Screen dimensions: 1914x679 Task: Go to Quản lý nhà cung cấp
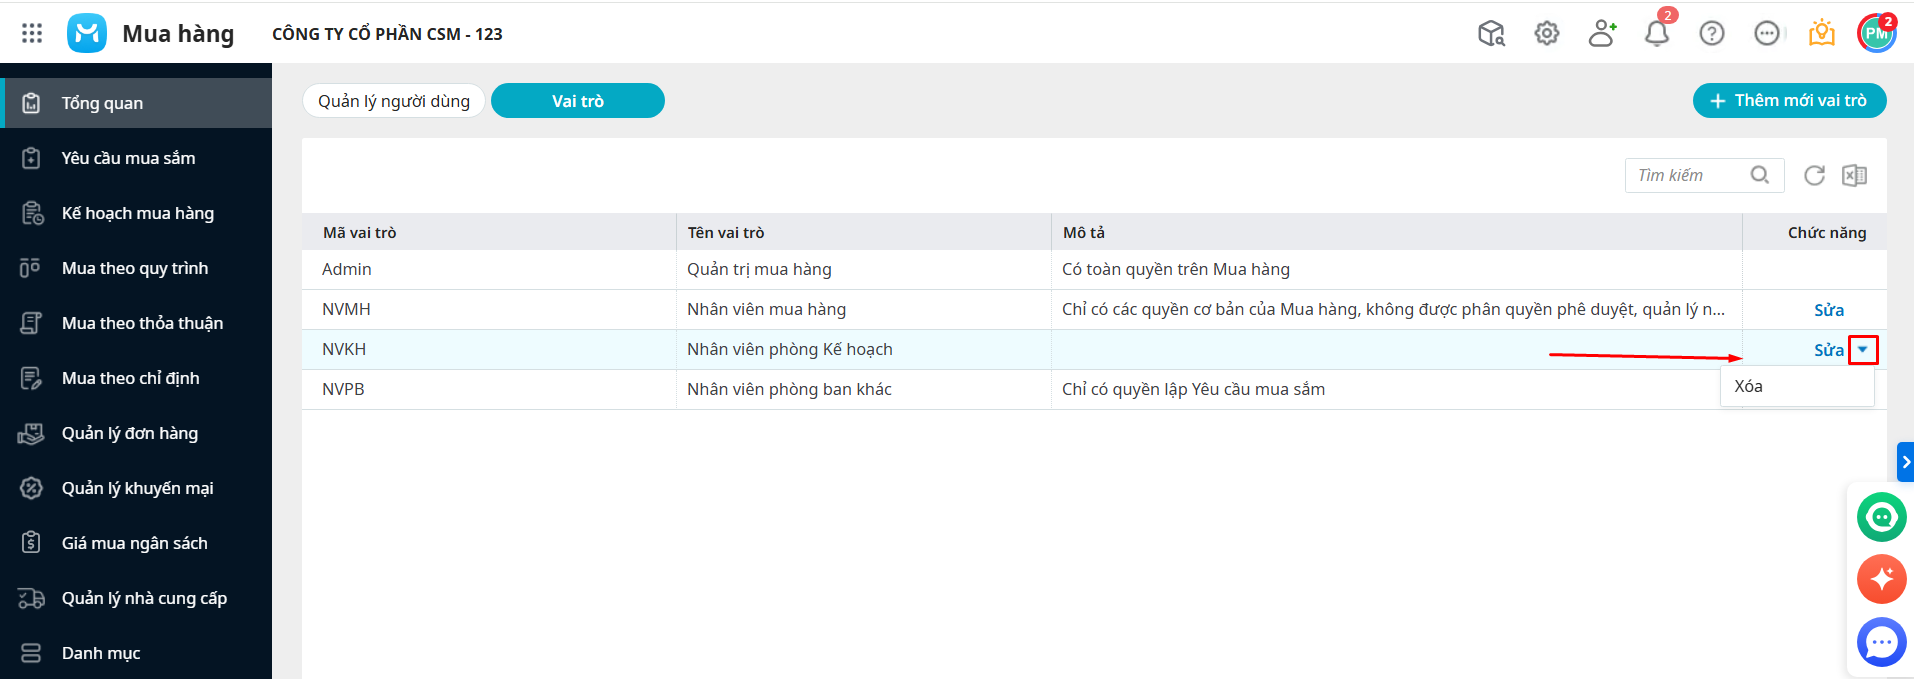pyautogui.click(x=136, y=598)
